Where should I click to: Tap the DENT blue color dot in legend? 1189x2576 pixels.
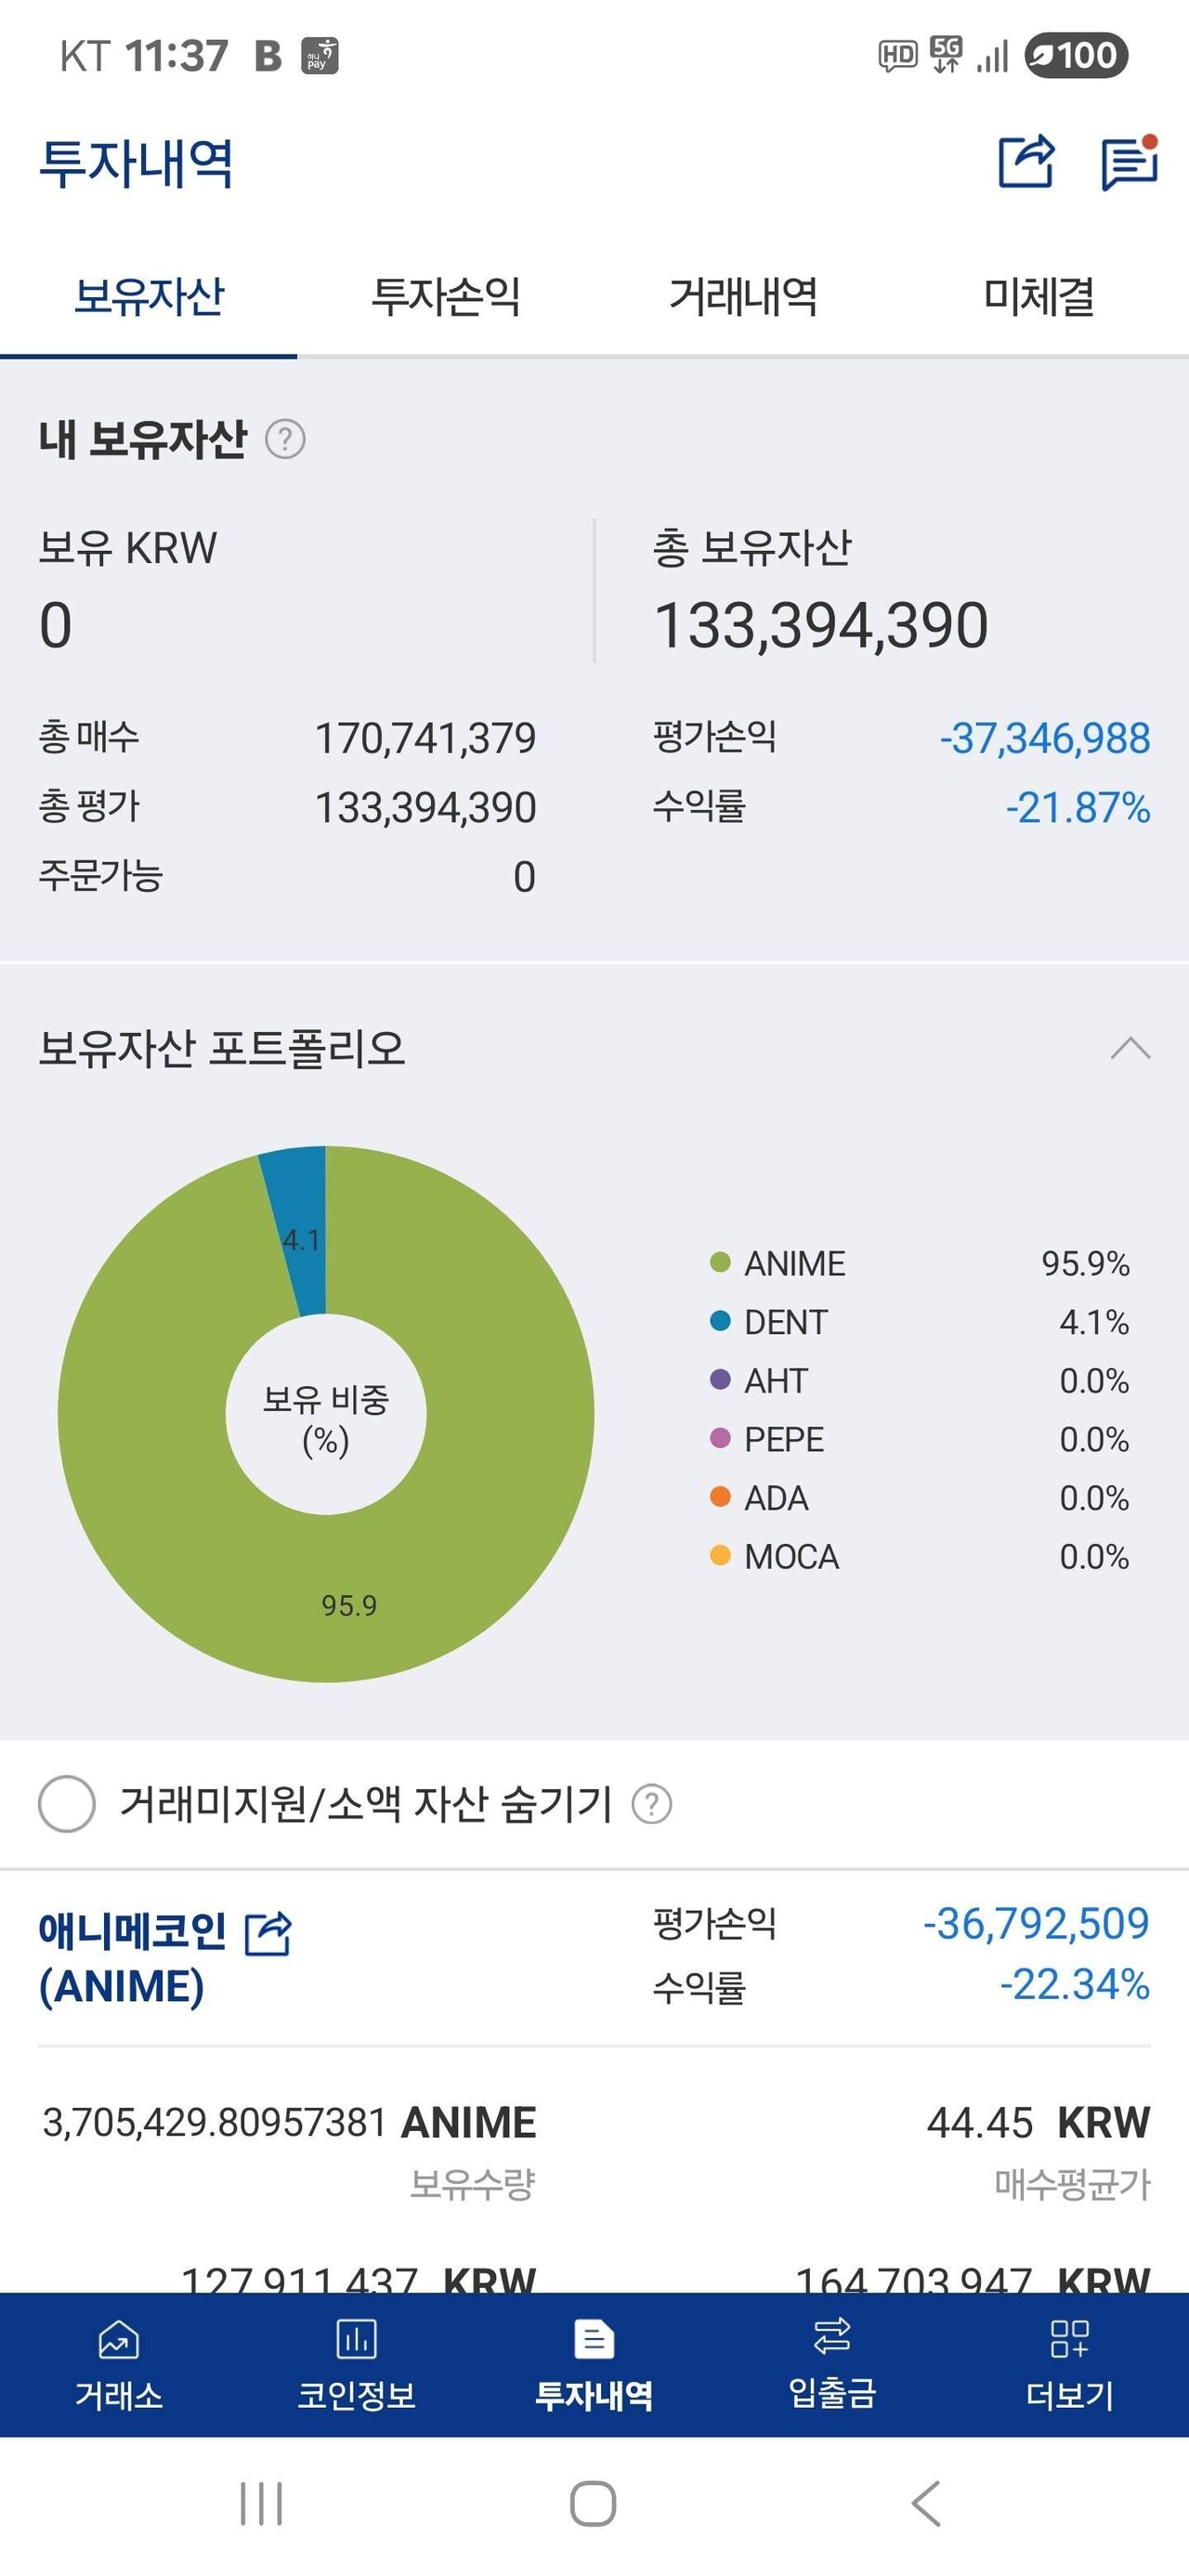pos(719,1322)
